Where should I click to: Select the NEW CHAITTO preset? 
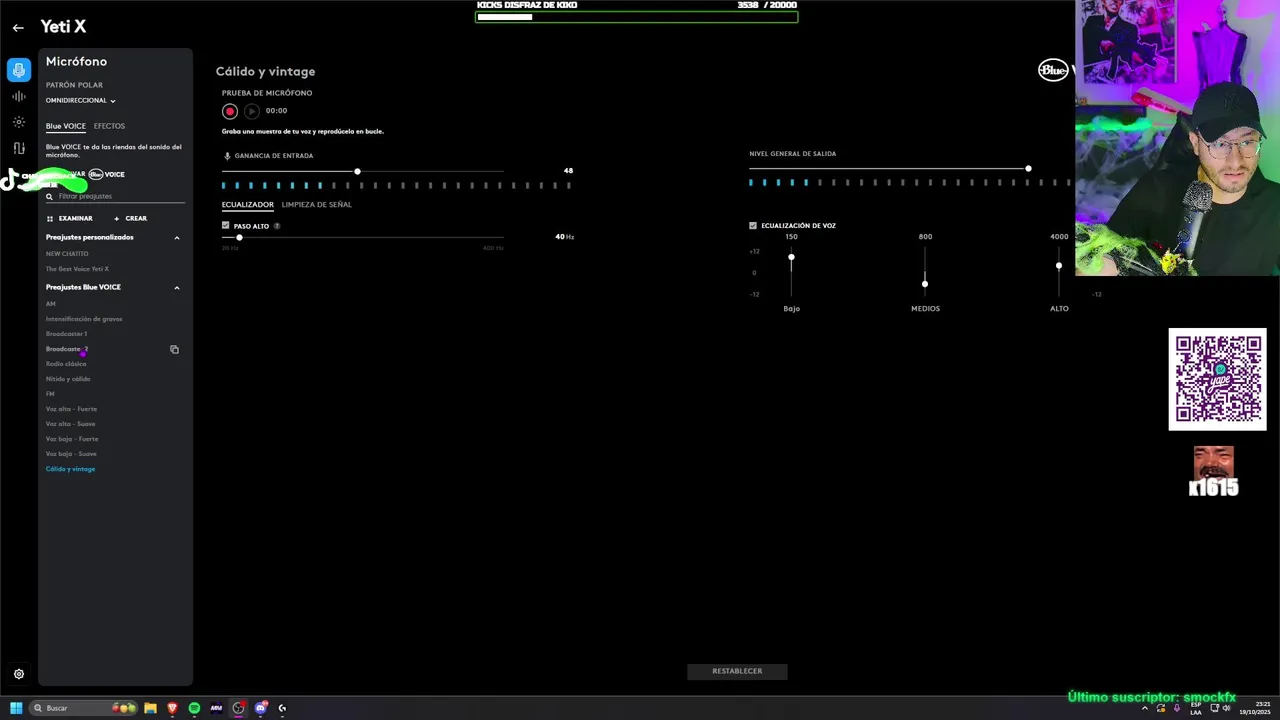pyautogui.click(x=67, y=254)
